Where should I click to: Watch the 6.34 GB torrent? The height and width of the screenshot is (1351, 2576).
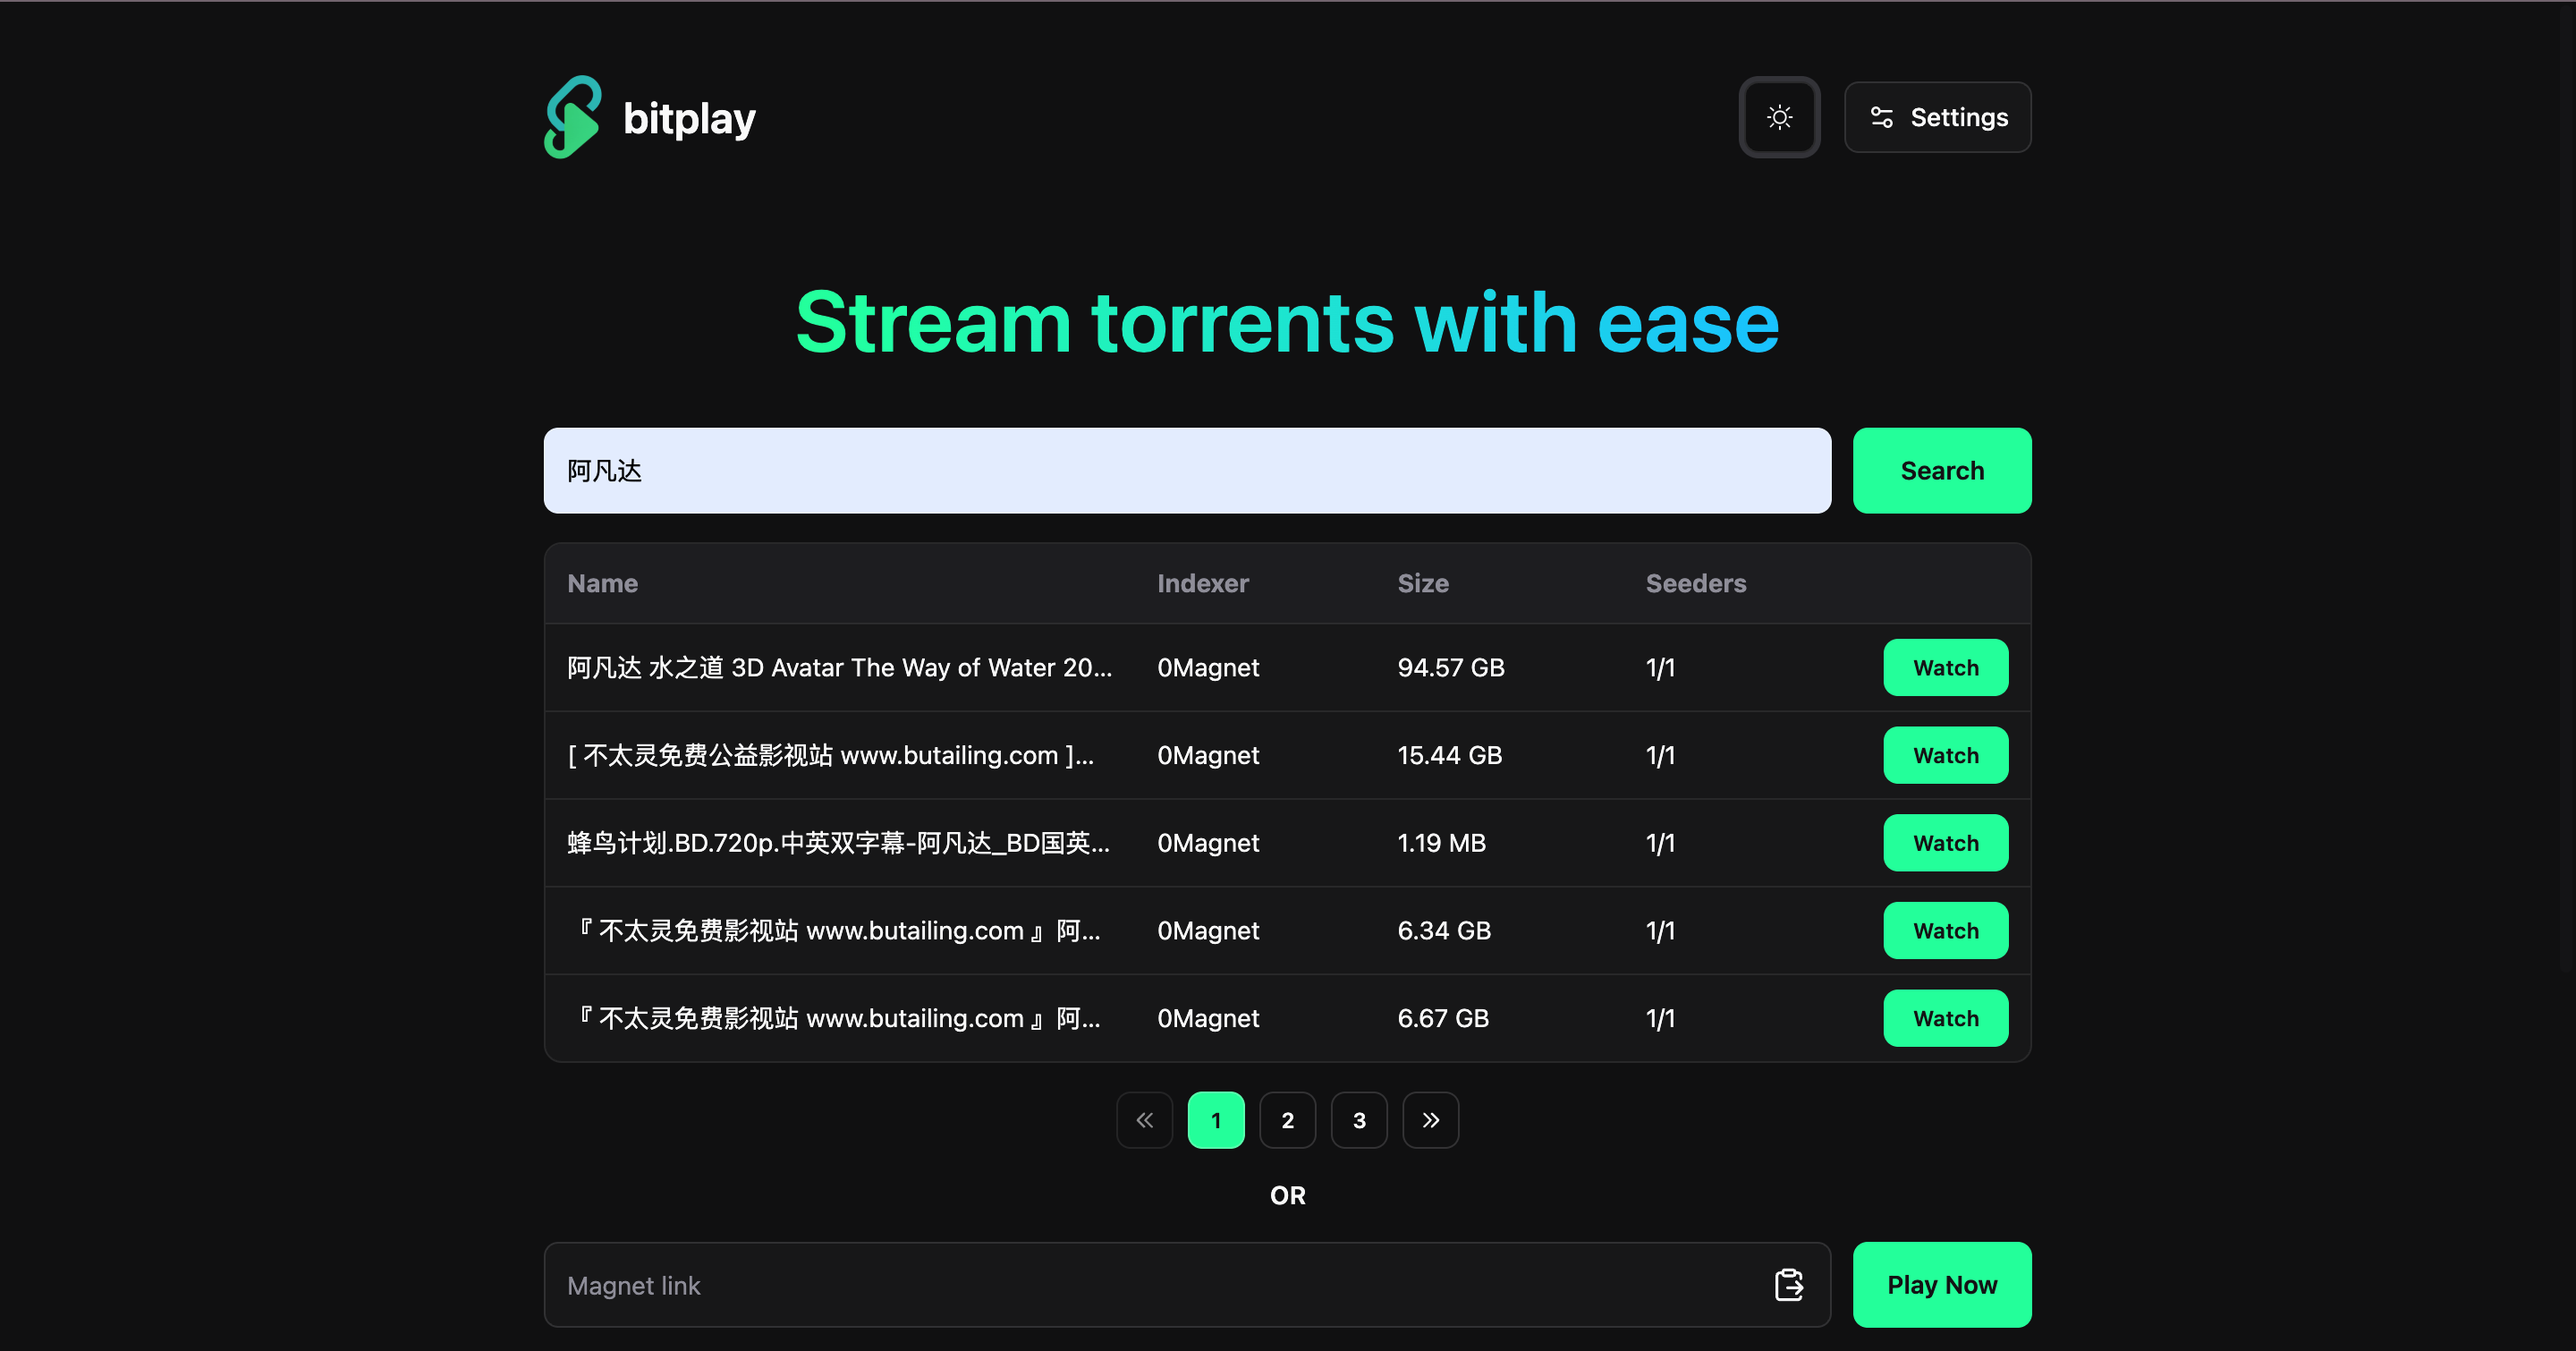(x=1945, y=931)
